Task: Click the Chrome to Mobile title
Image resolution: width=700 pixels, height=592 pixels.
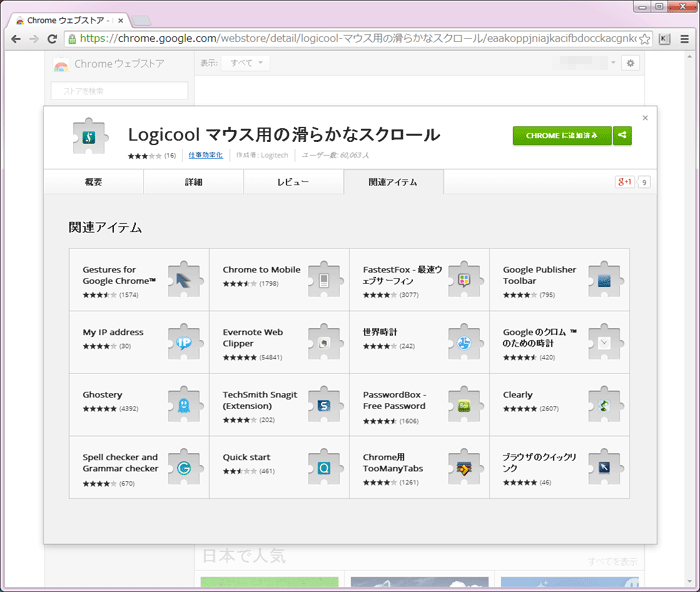Action: (x=262, y=270)
